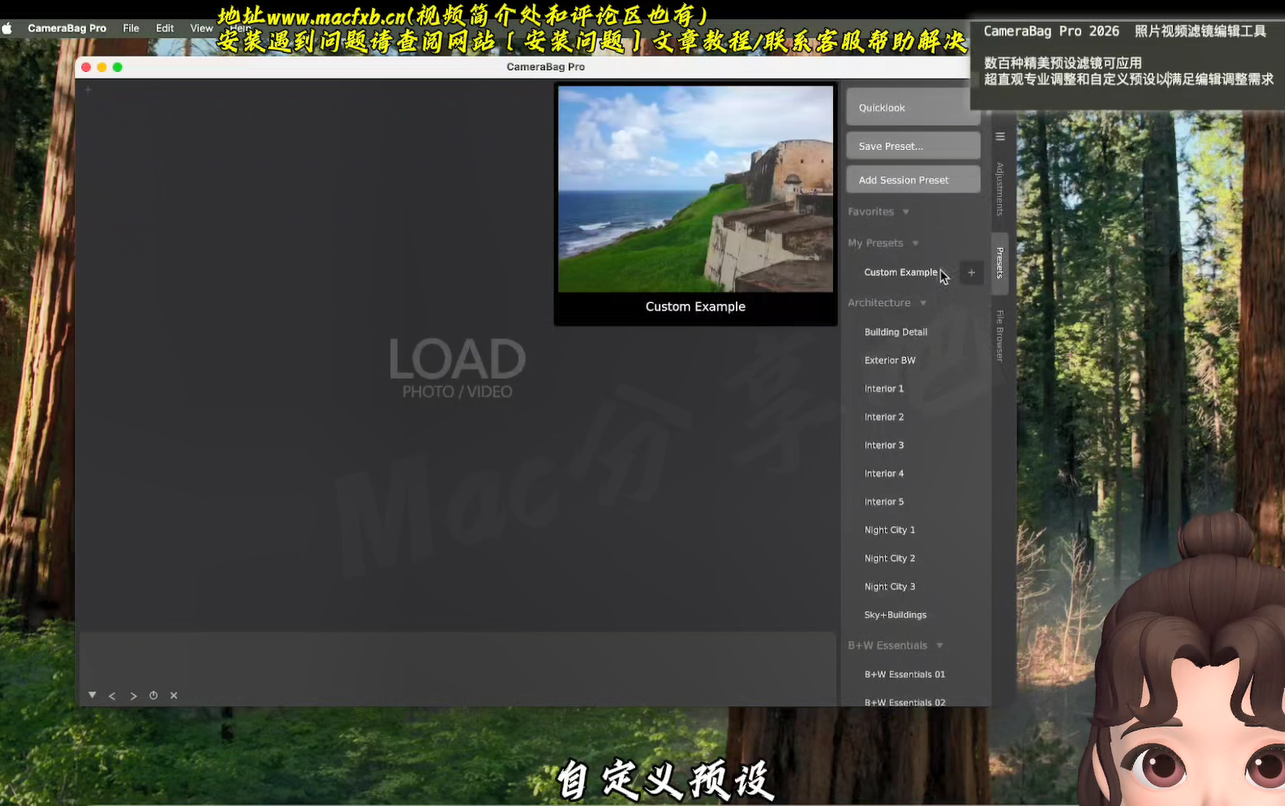Toggle the power icon in bottom bar
Screen dimensions: 1285x806
coord(153,696)
